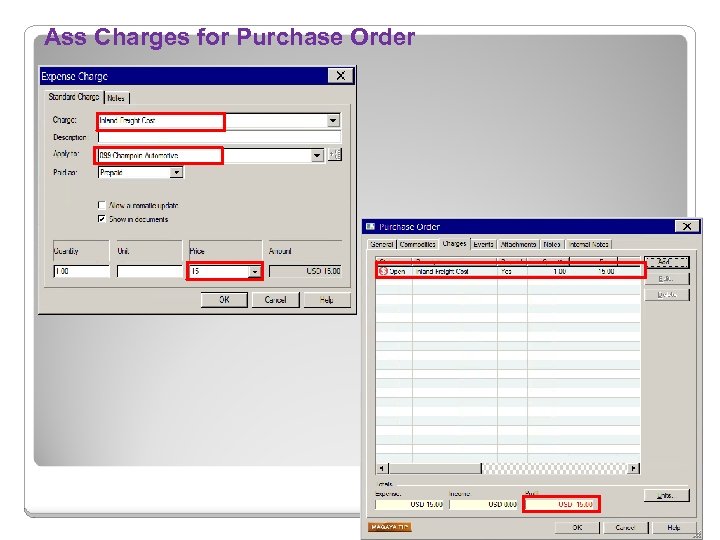Switch to Standard Charge tab

tap(74, 97)
